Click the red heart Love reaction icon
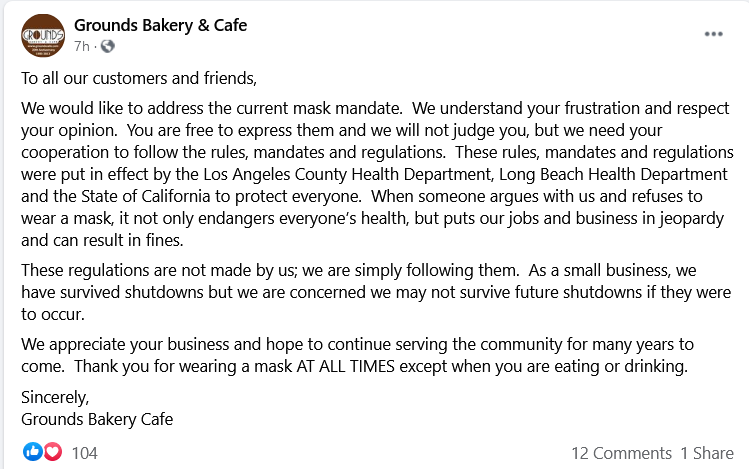 coord(53,452)
